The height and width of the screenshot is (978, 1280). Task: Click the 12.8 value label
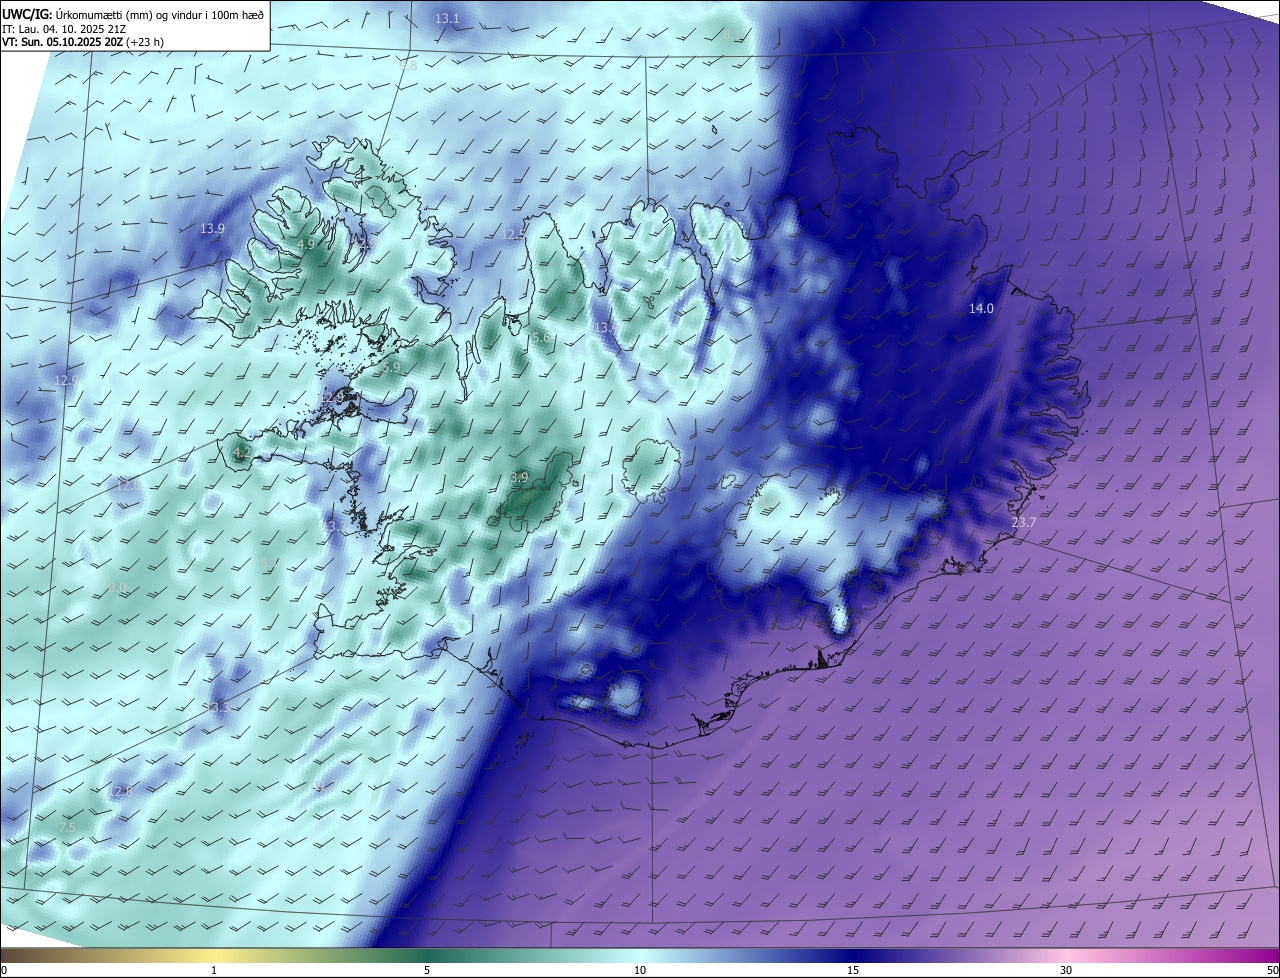click(120, 791)
